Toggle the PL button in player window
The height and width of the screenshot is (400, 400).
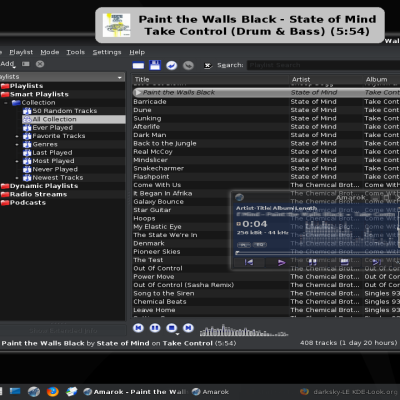[x=244, y=245]
